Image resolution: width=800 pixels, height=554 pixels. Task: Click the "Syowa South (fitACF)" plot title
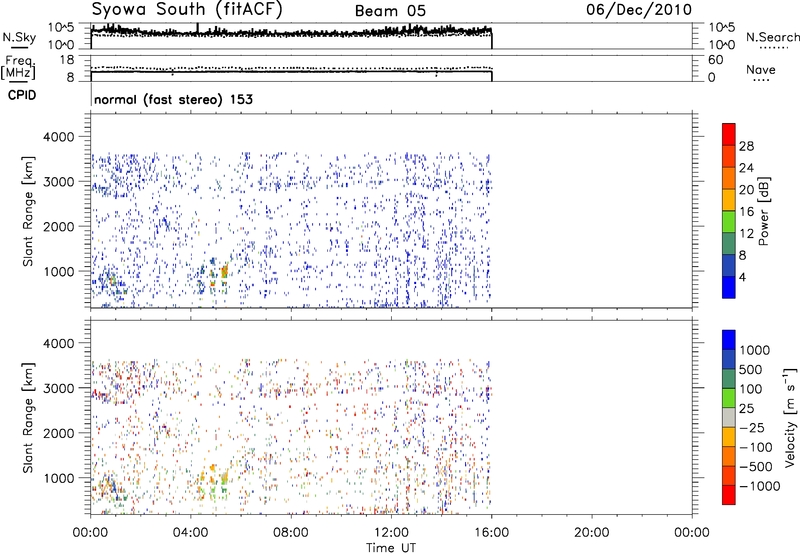pos(187,10)
